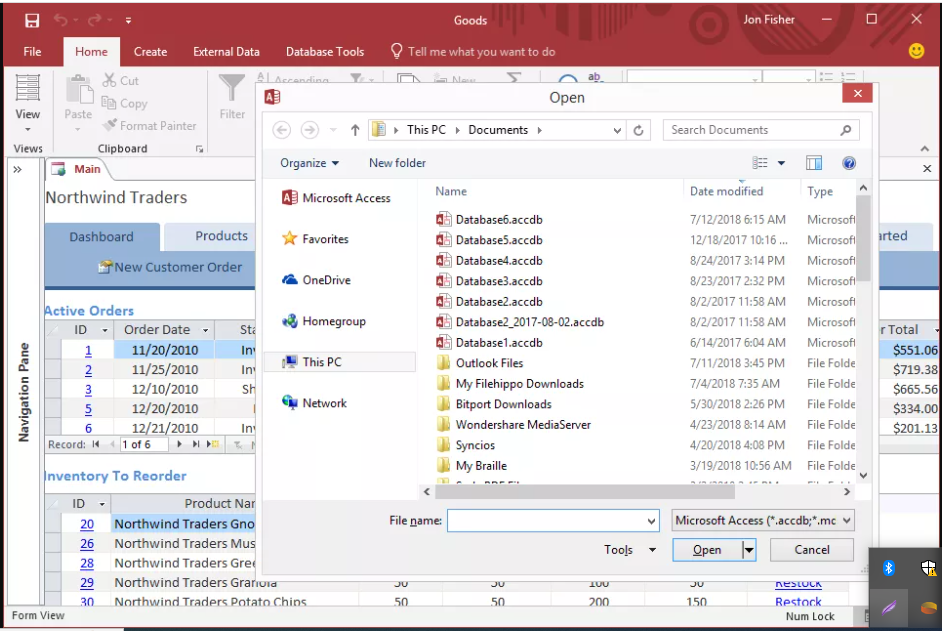The height and width of the screenshot is (631, 942).
Task: Open the Database Tools ribbon tab
Action: (x=325, y=52)
